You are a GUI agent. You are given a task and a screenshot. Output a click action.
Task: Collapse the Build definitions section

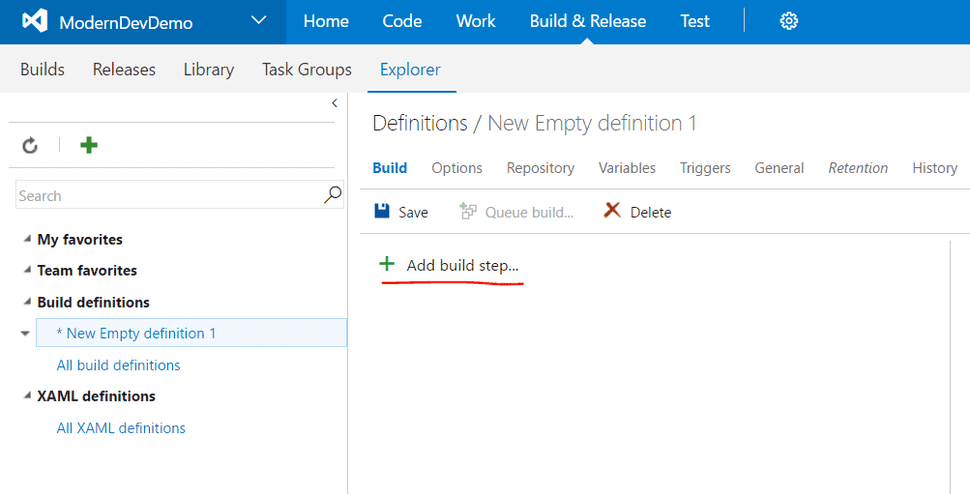pos(27,302)
